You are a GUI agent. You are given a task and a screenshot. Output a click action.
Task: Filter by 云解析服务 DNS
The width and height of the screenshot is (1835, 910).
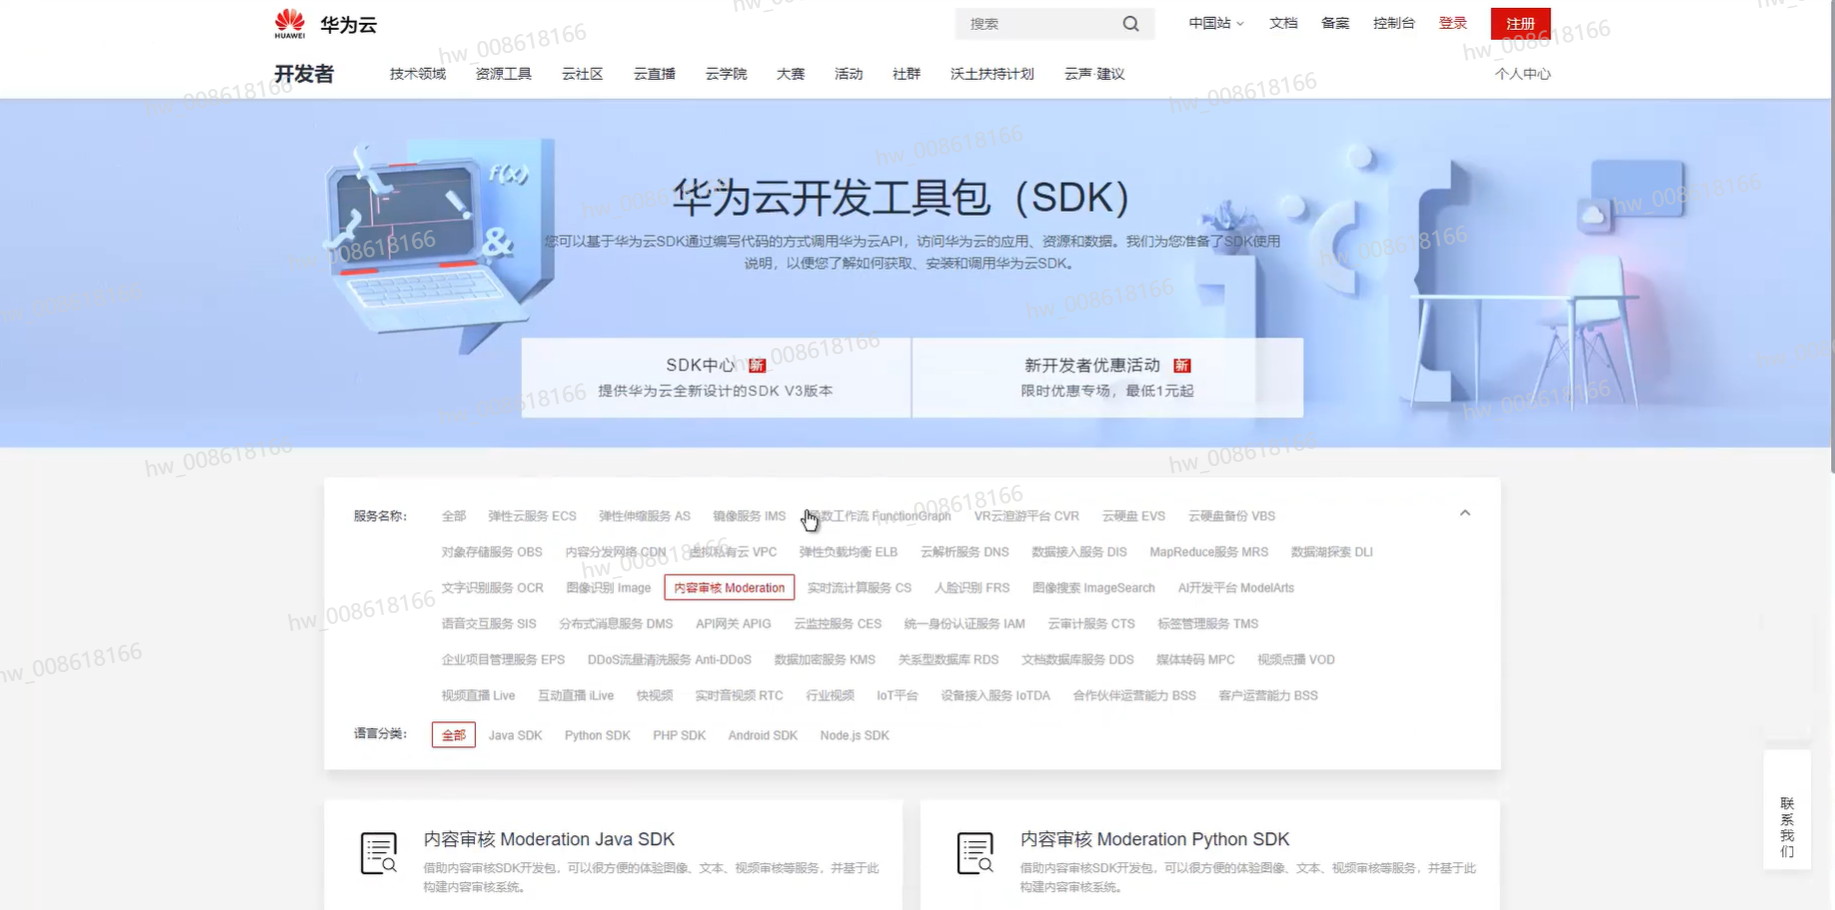tap(964, 552)
